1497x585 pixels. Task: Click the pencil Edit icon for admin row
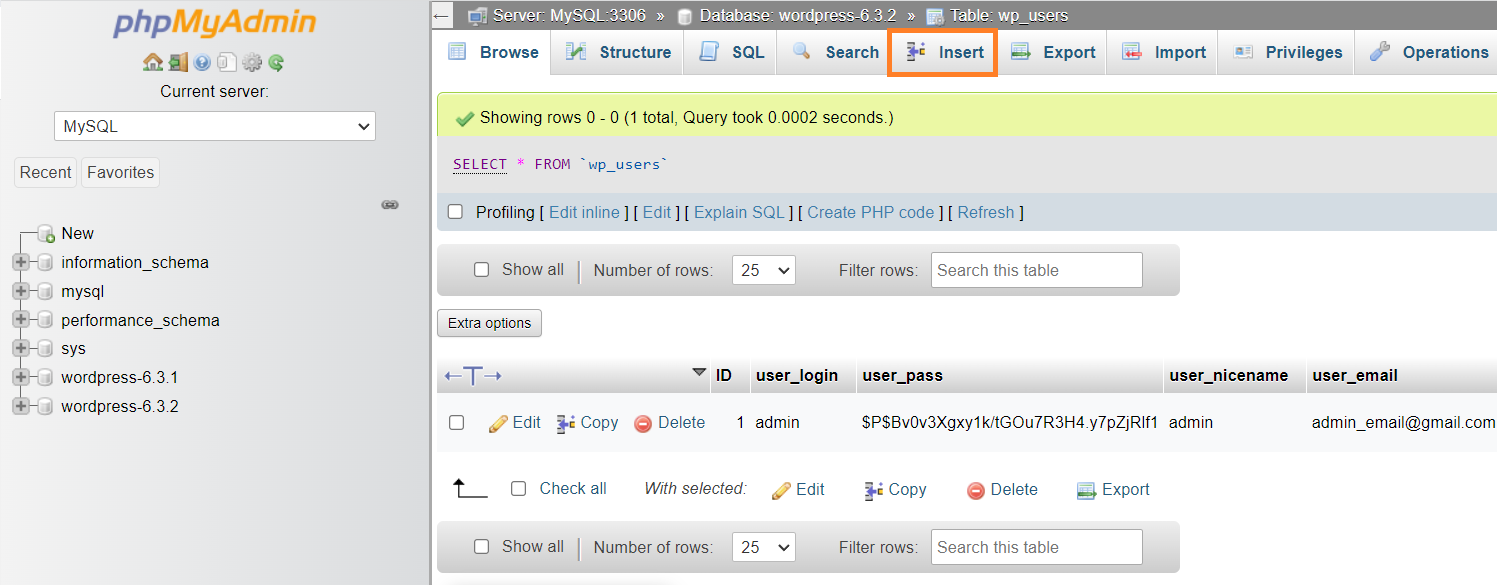498,423
